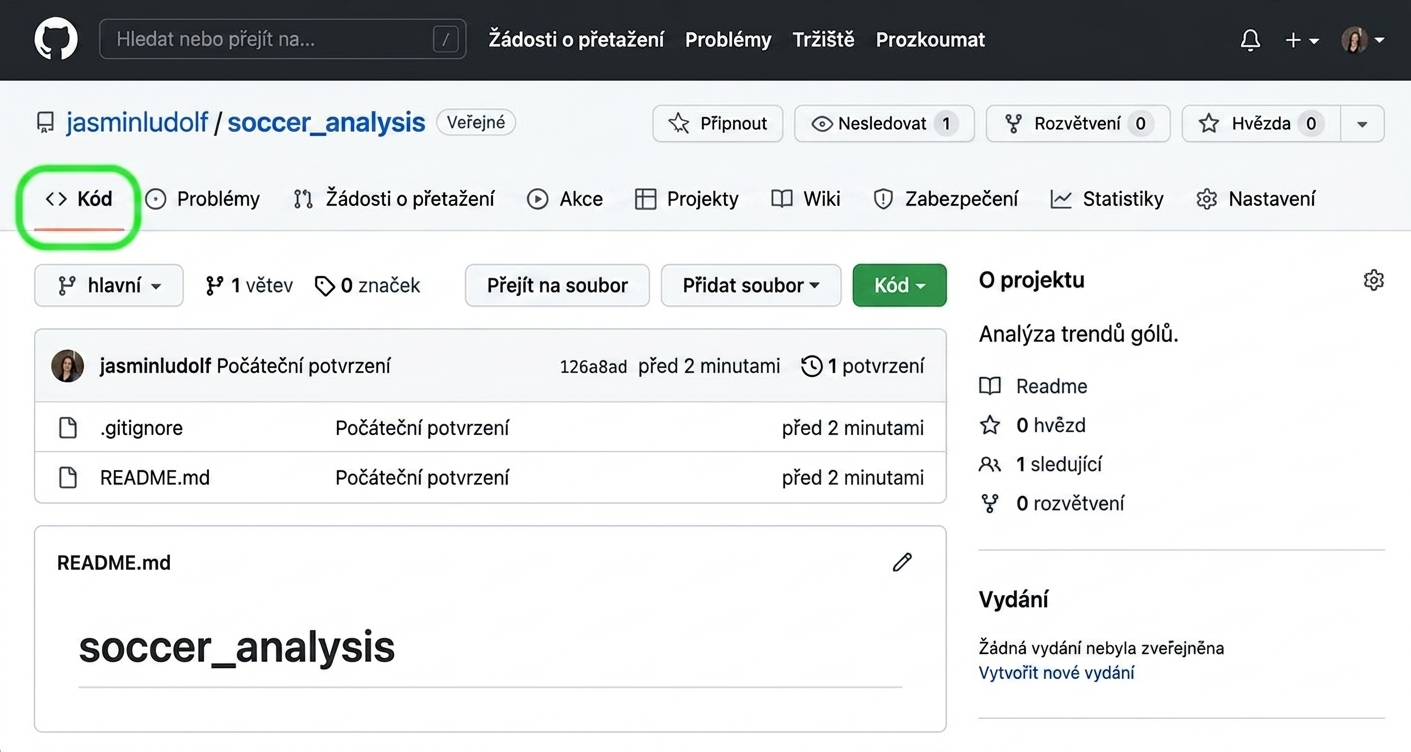Open commit hash 126a8ad
The width and height of the screenshot is (1411, 752).
593,367
